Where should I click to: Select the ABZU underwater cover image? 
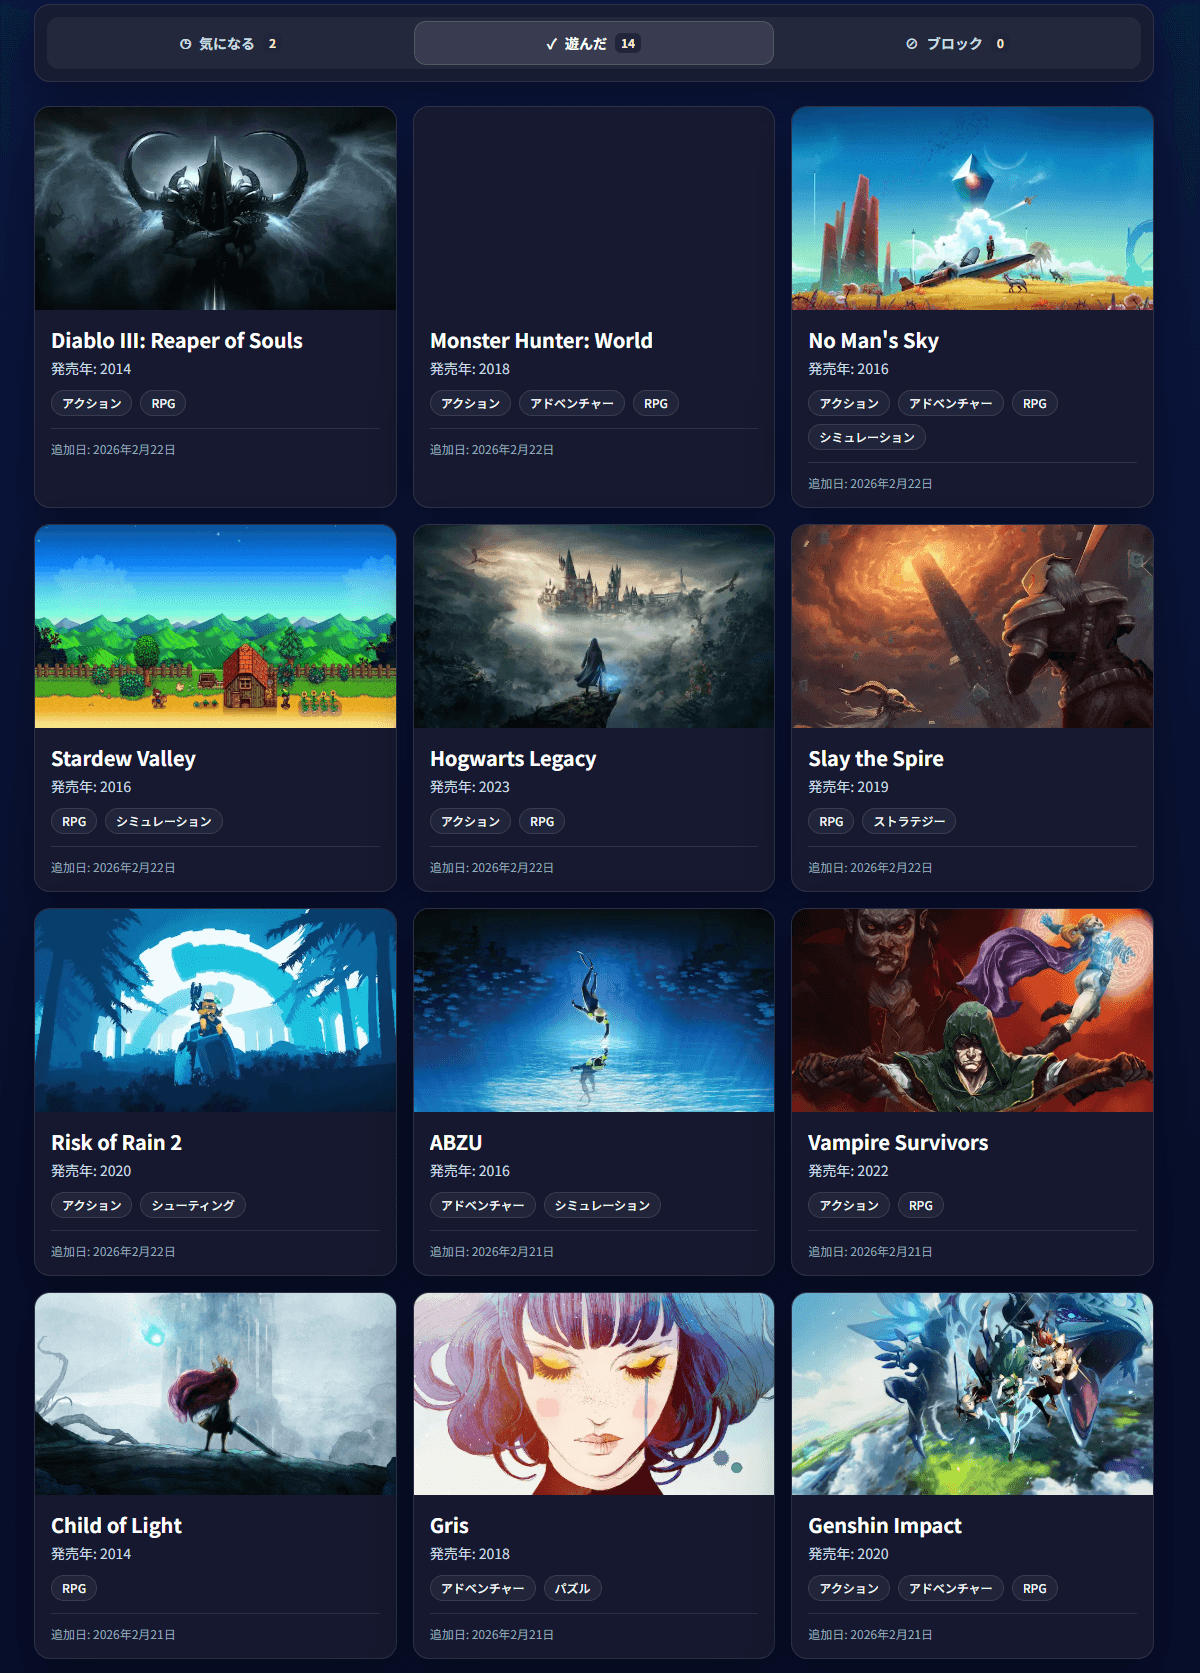coord(593,1011)
